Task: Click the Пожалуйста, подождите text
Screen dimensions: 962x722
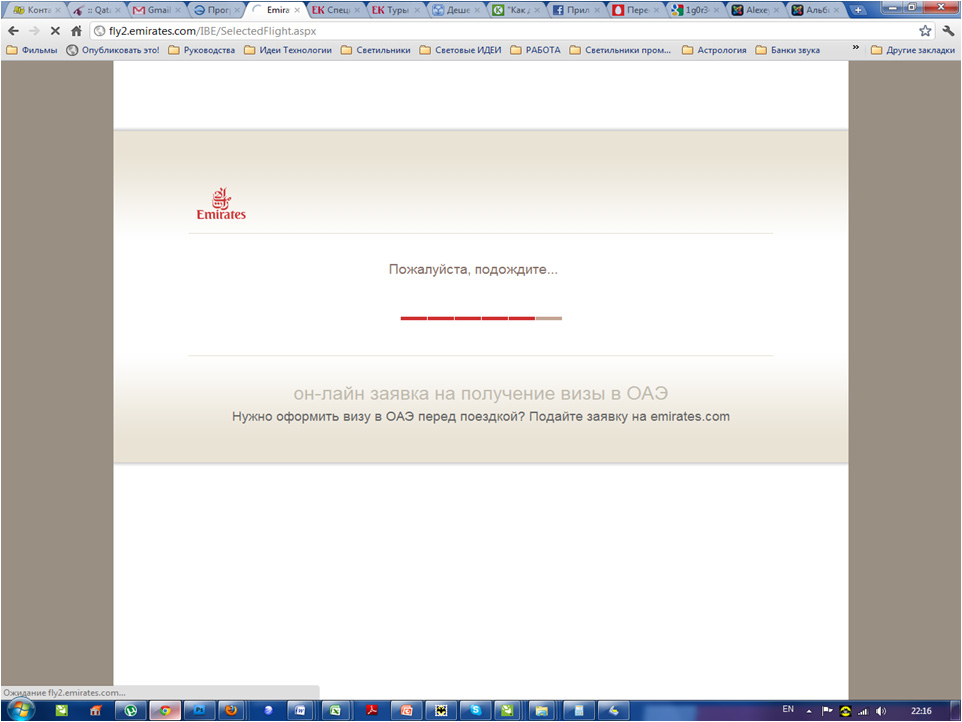Action: point(473,269)
